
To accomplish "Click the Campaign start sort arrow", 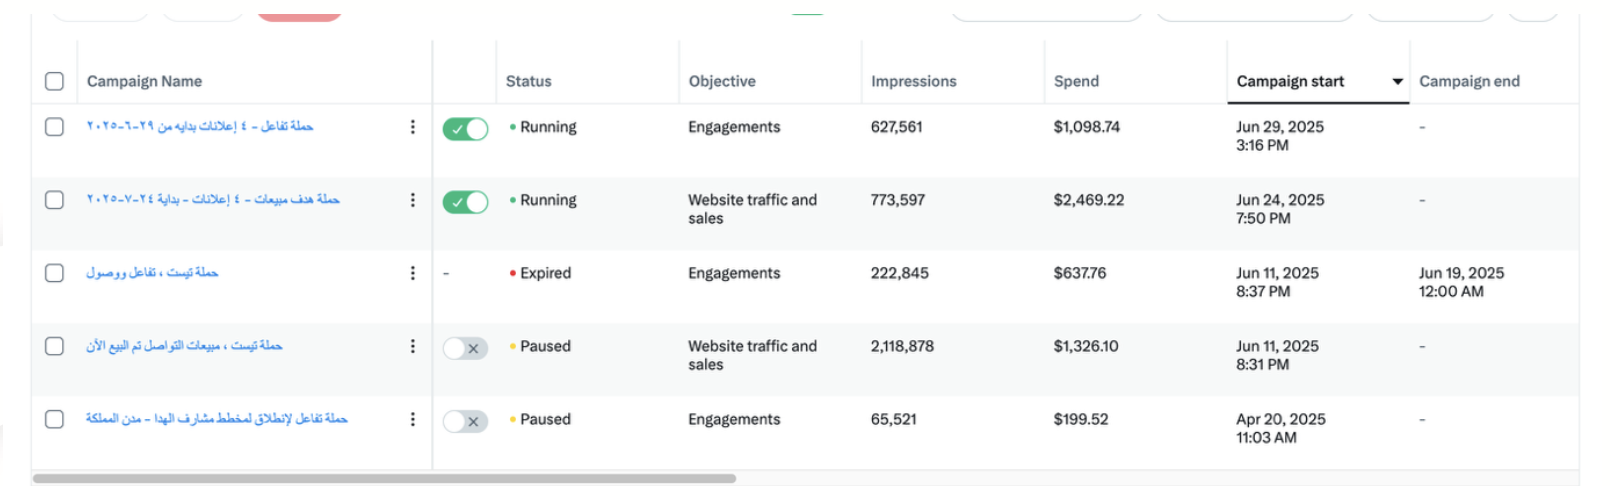I will [1398, 82].
